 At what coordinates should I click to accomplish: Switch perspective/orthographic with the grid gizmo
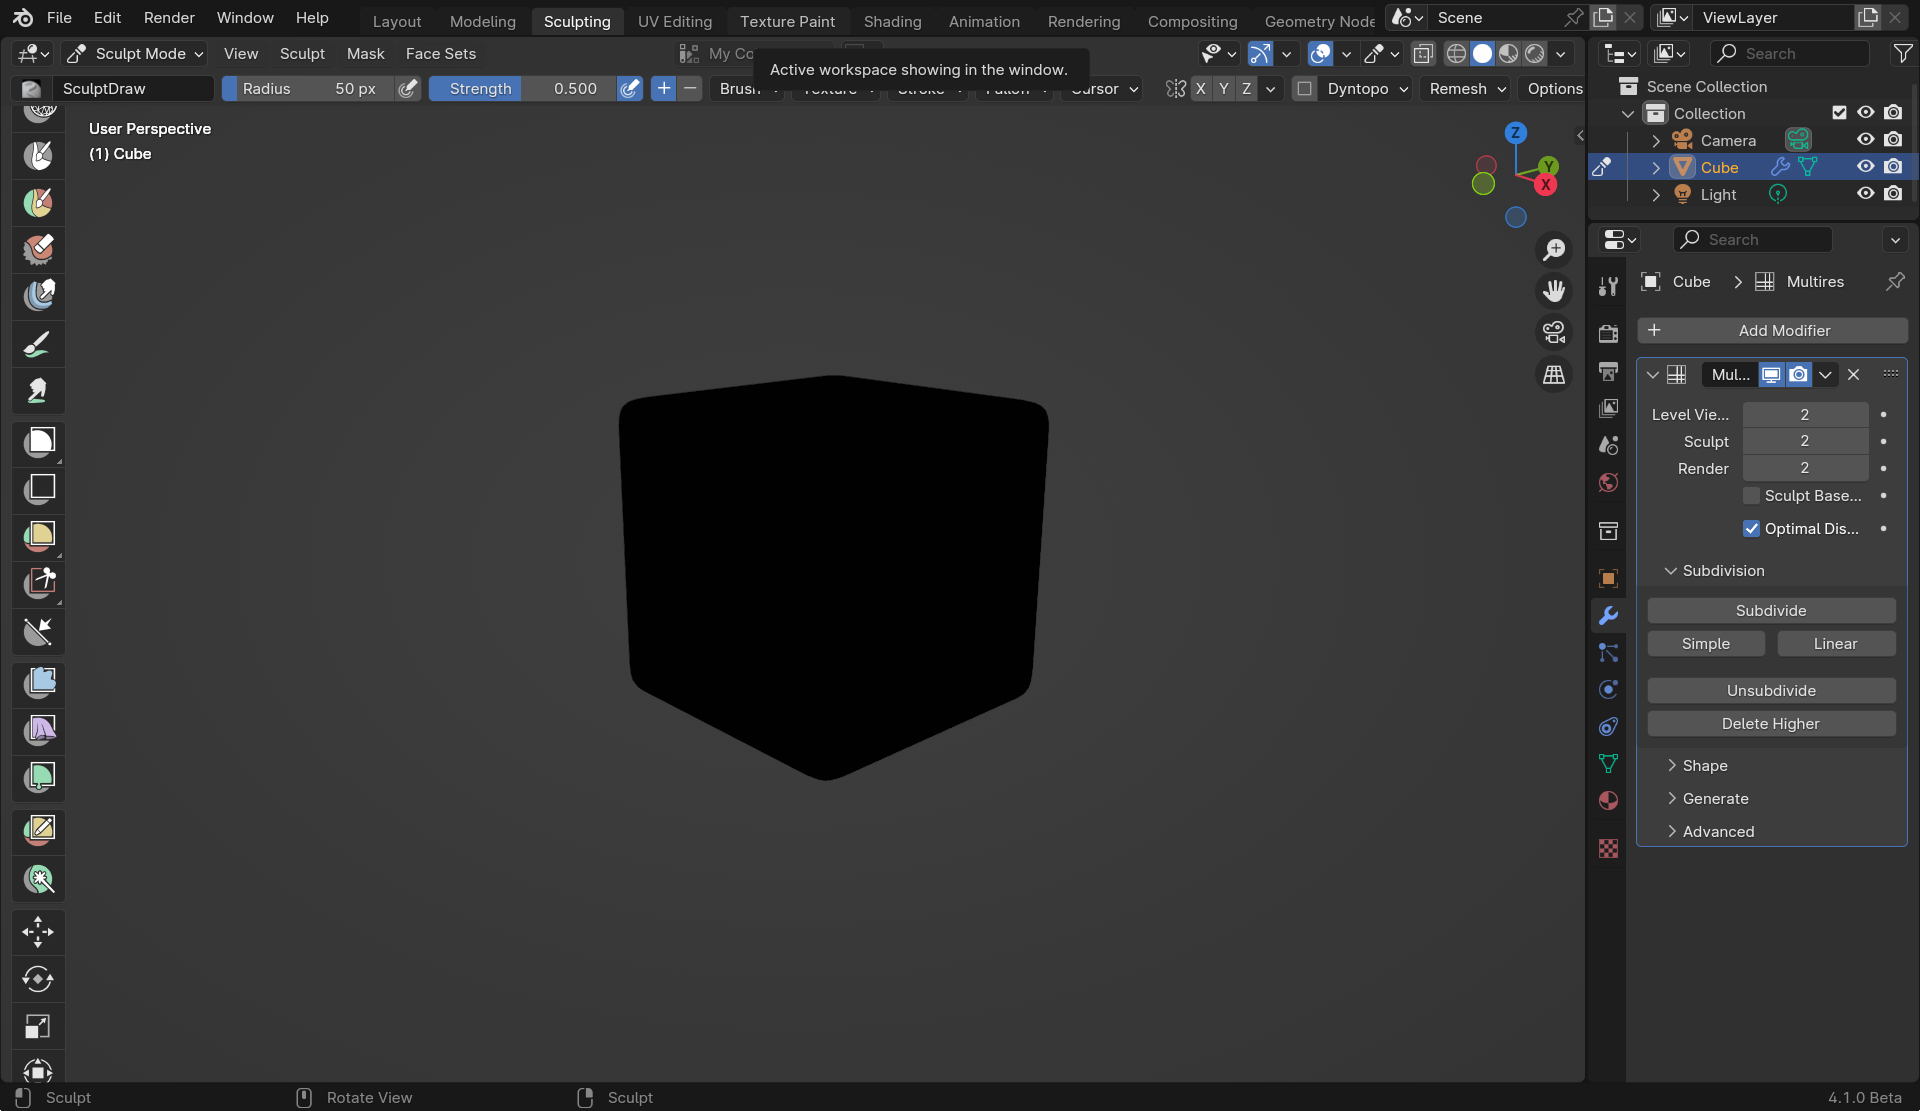coord(1554,374)
